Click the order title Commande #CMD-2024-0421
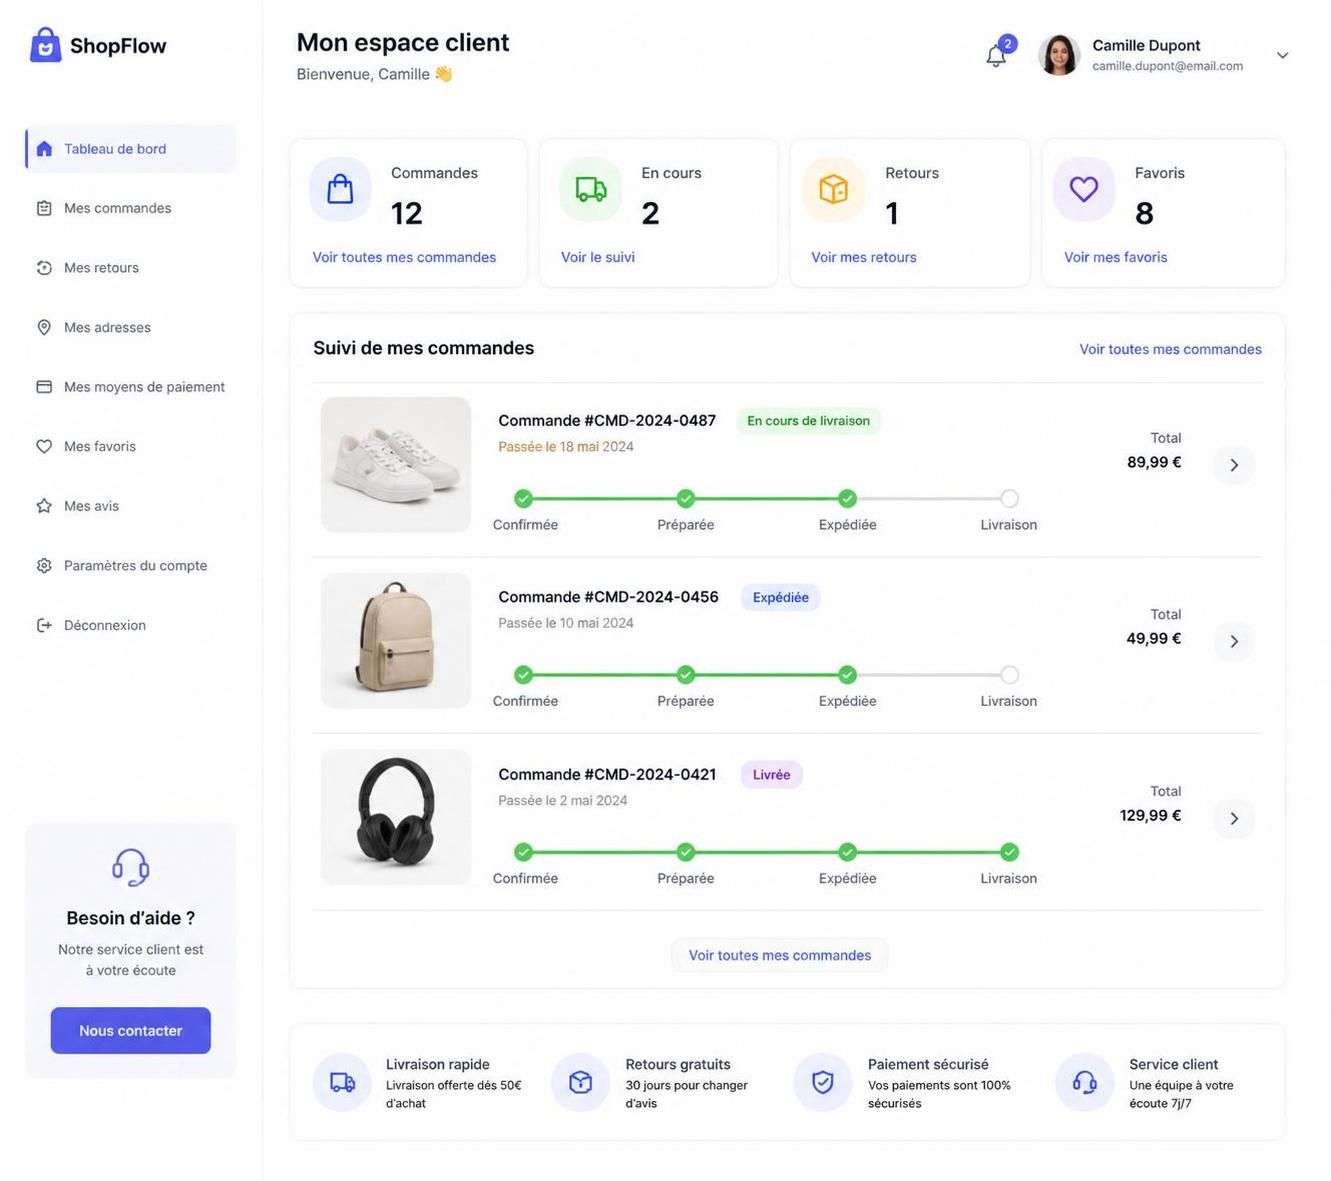This screenshot has height=1181, width=1331. click(x=607, y=774)
